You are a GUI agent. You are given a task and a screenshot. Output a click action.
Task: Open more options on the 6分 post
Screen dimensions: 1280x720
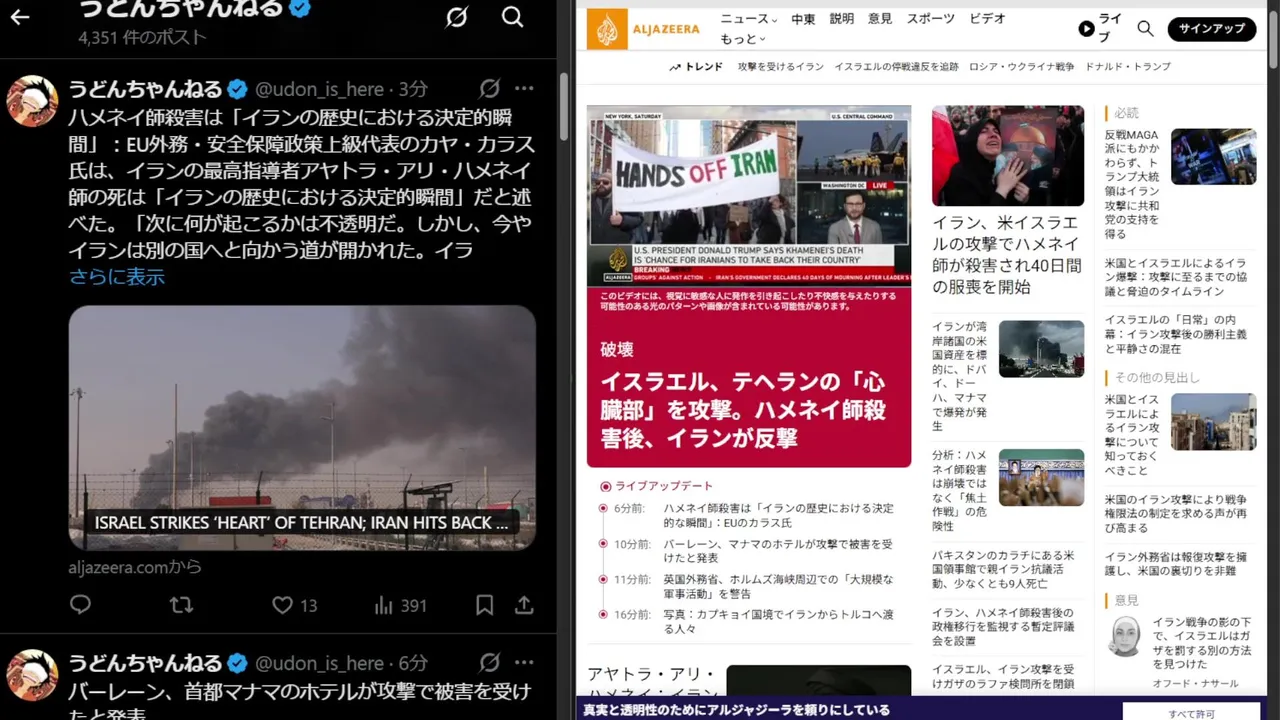[x=524, y=662]
